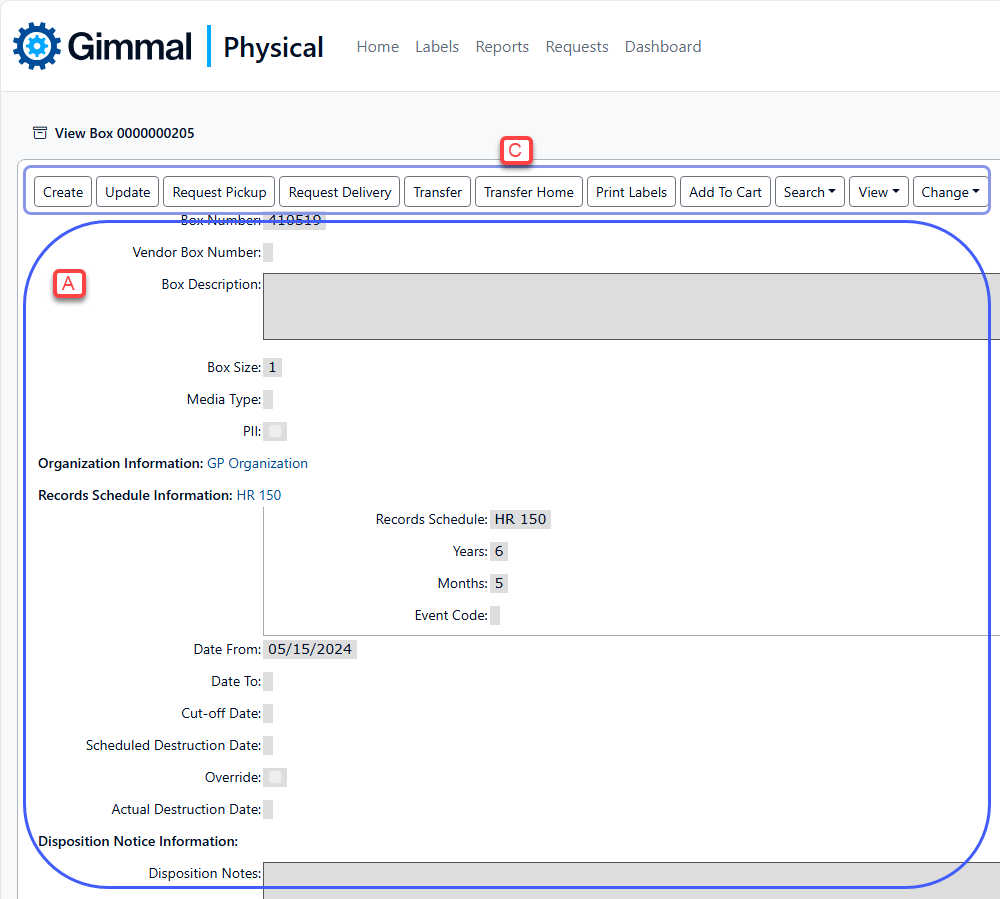Go to the Home nav item
1000x899 pixels.
pos(377,47)
